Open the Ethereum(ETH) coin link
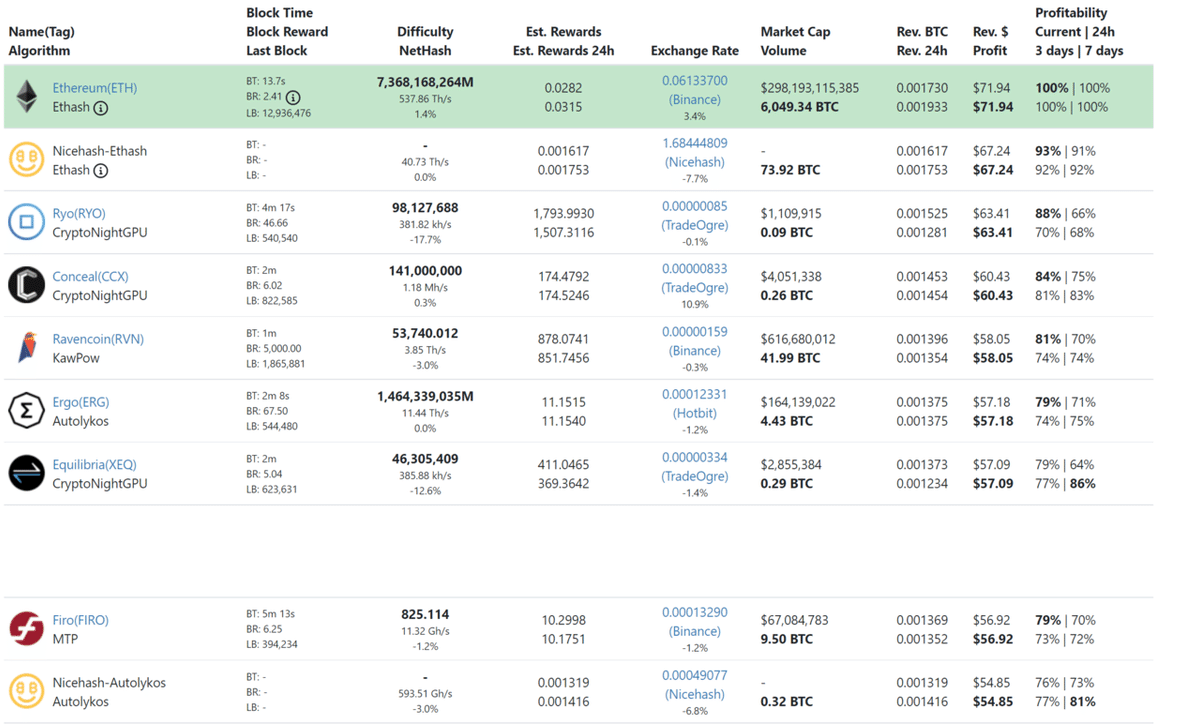This screenshot has height=724, width=1200. point(95,88)
